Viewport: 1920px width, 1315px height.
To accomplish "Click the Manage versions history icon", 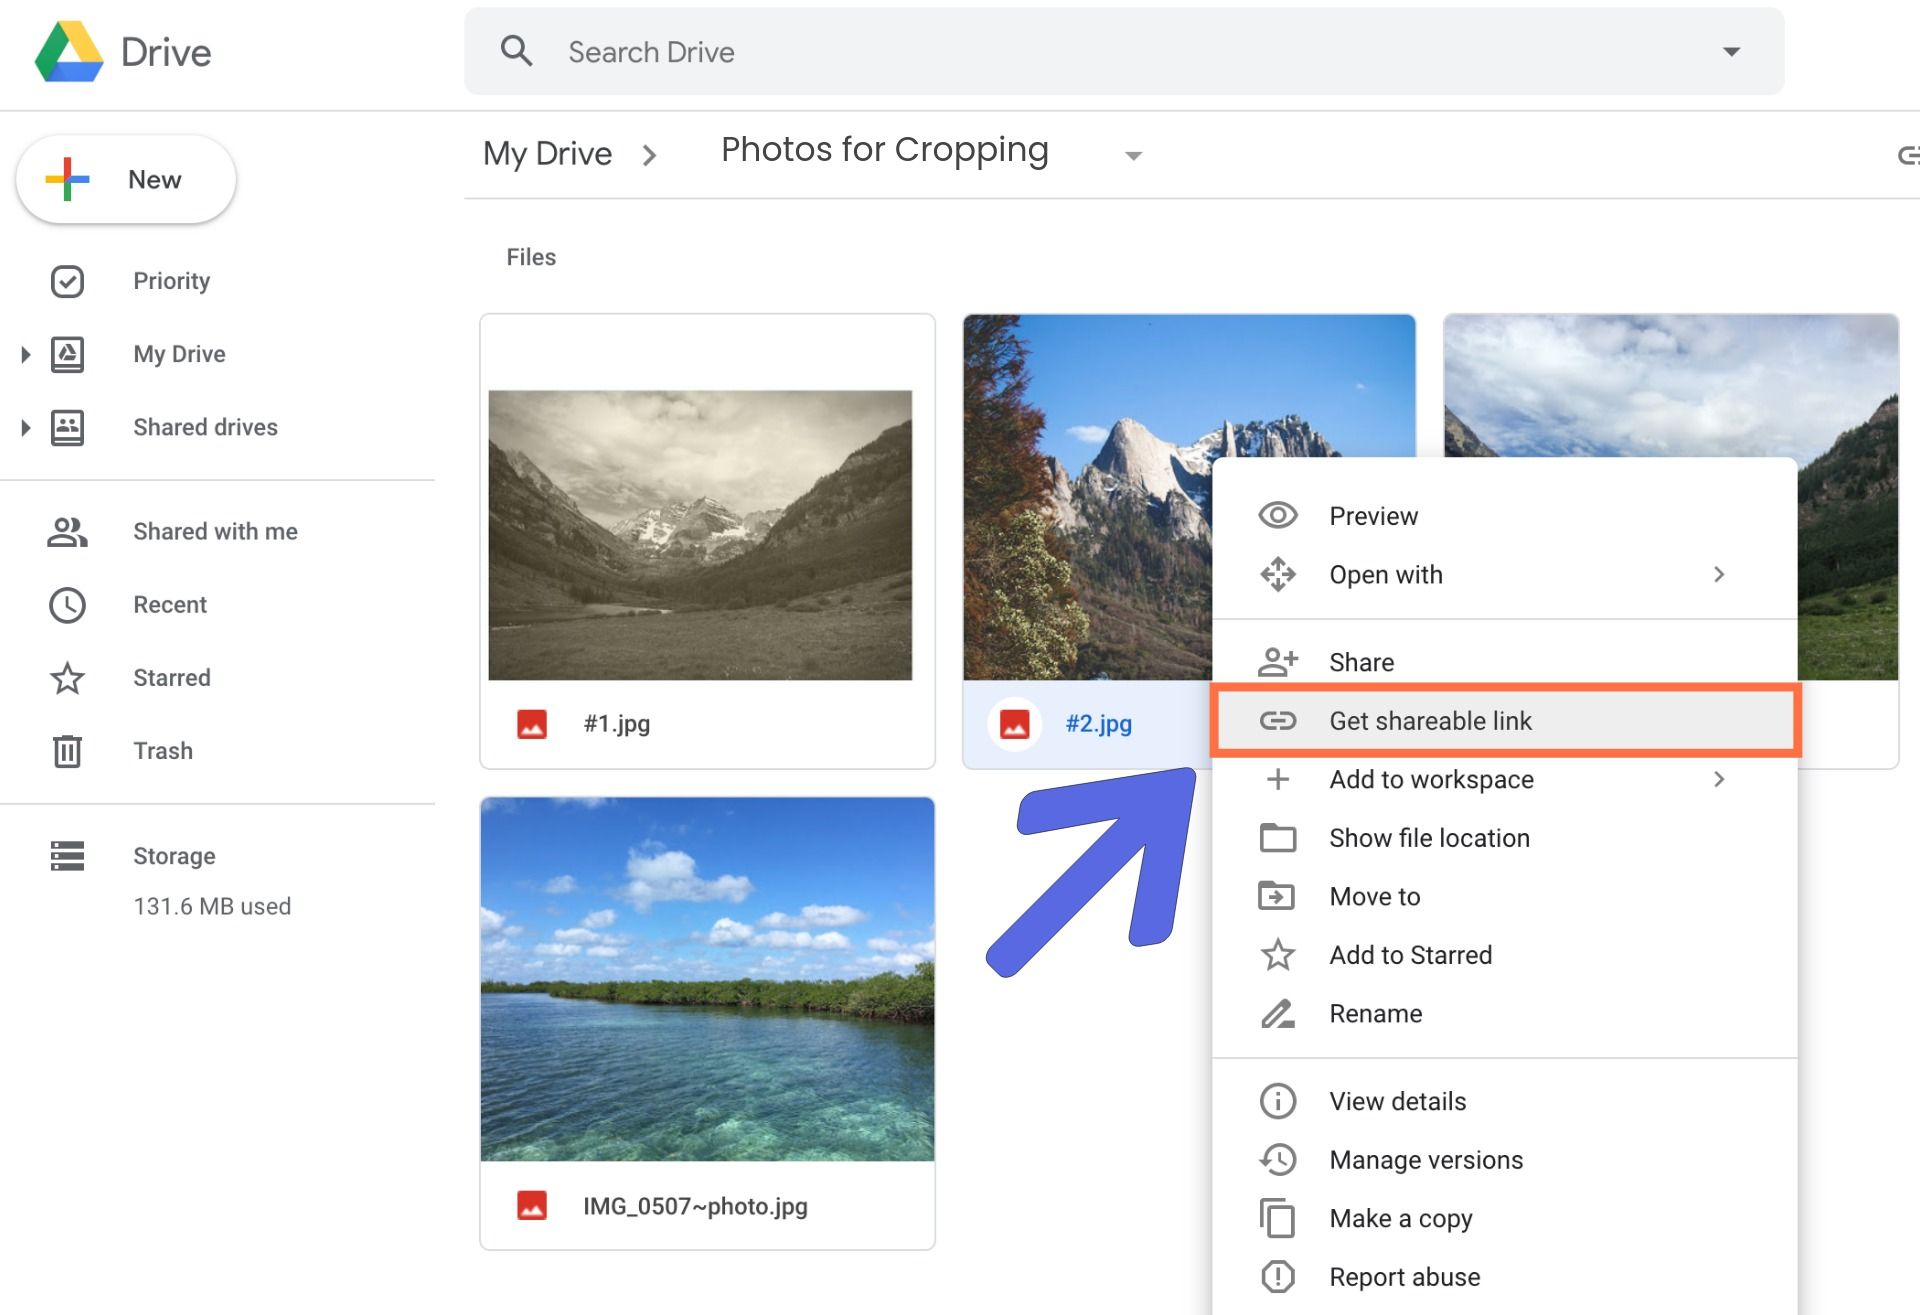I will click(1277, 1160).
